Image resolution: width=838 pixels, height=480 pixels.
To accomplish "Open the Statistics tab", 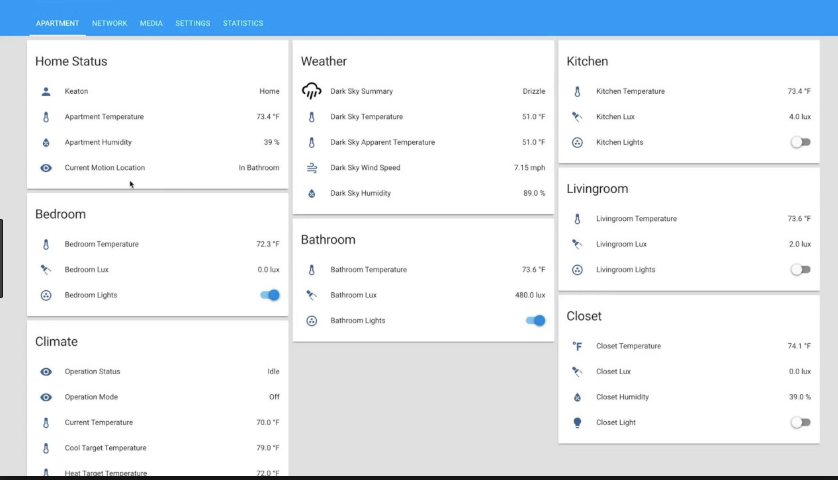I will pyautogui.click(x=243, y=23).
